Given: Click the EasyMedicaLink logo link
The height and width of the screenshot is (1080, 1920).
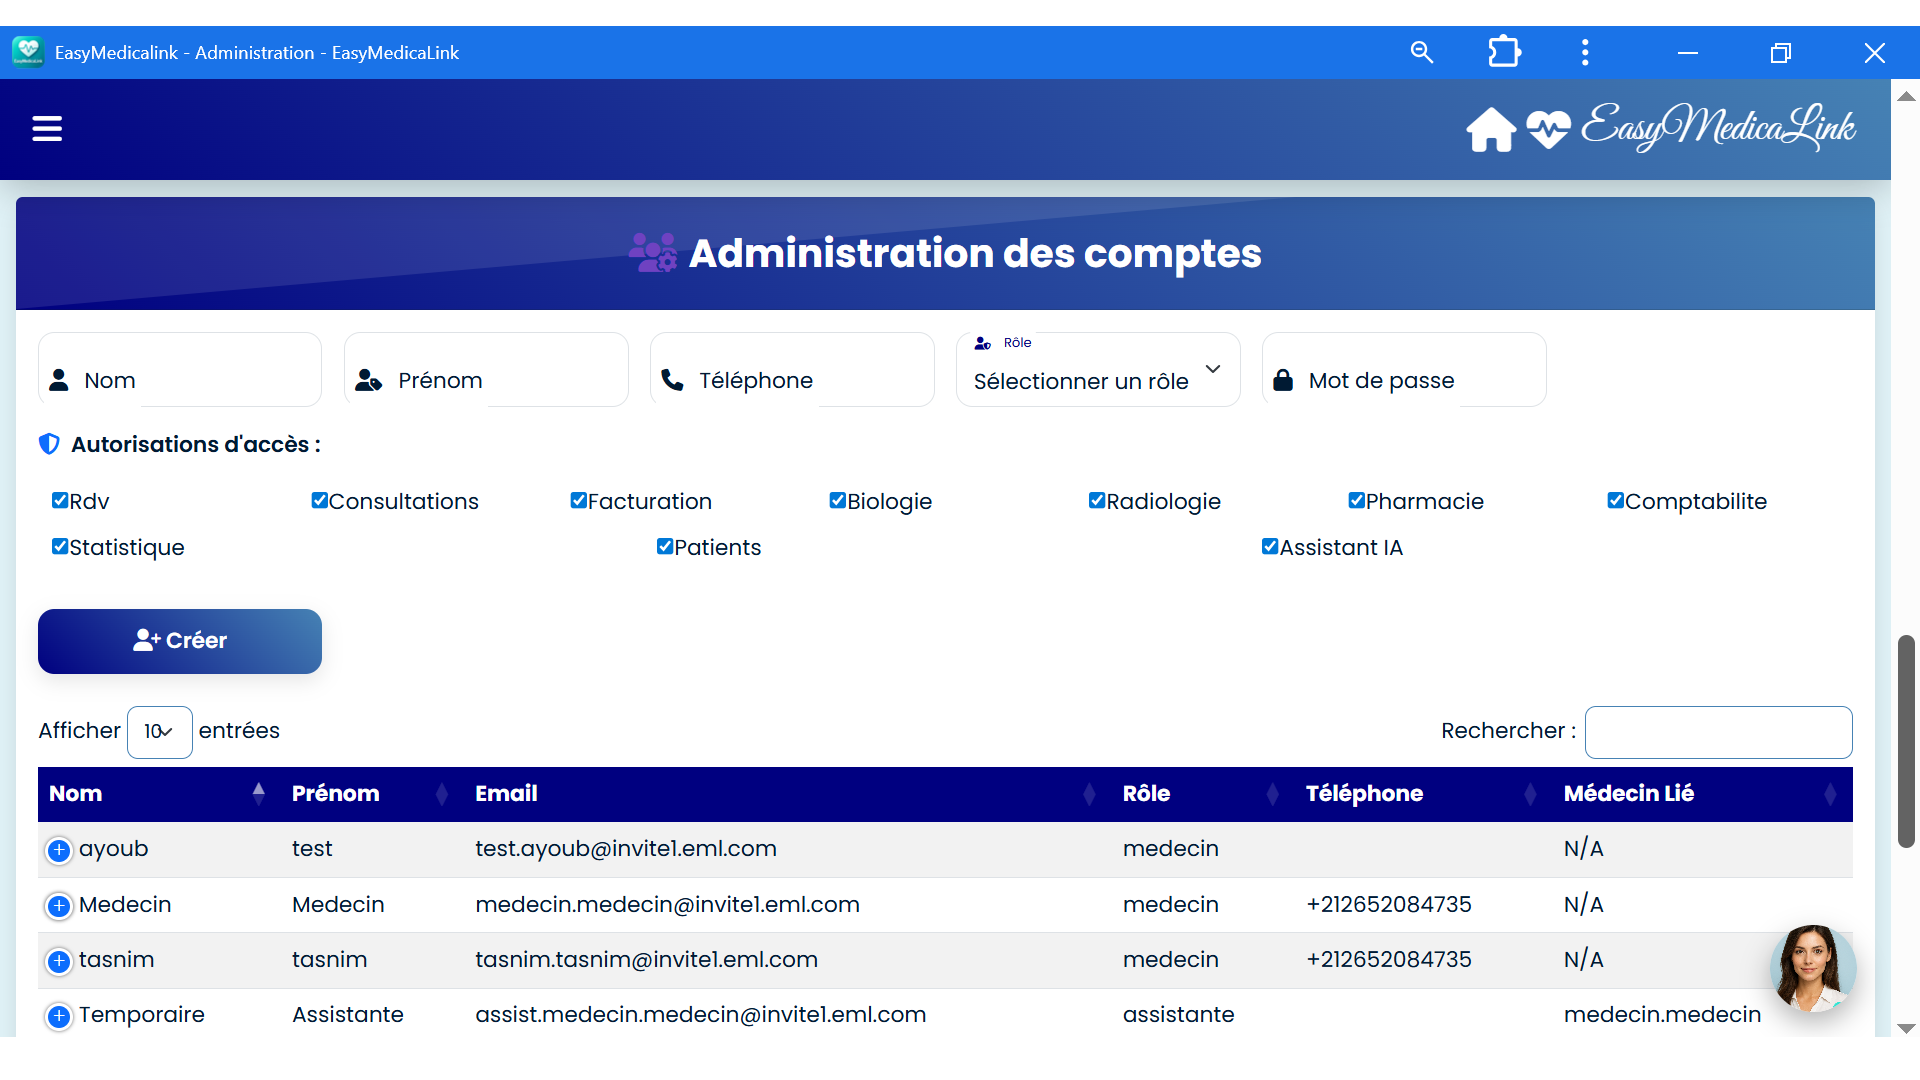Looking at the screenshot, I should 1717,128.
